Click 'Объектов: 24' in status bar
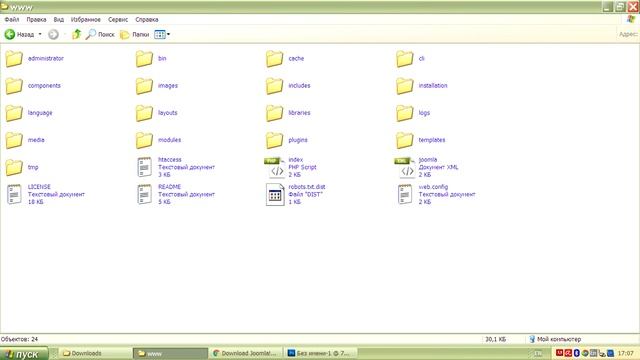The width and height of the screenshot is (640, 360). pos(19,339)
